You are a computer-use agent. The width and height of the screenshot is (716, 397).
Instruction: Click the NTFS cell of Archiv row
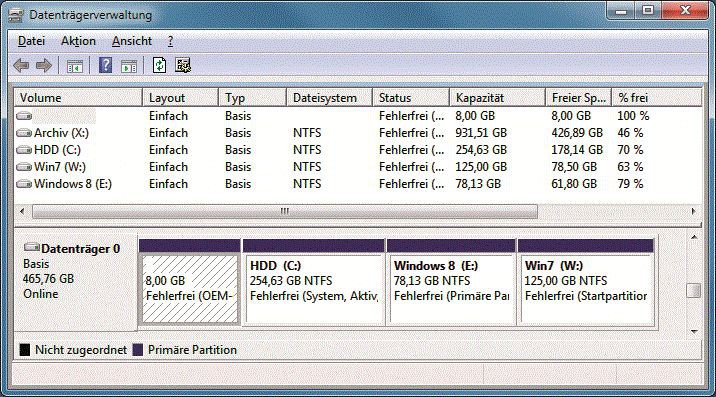(x=307, y=133)
